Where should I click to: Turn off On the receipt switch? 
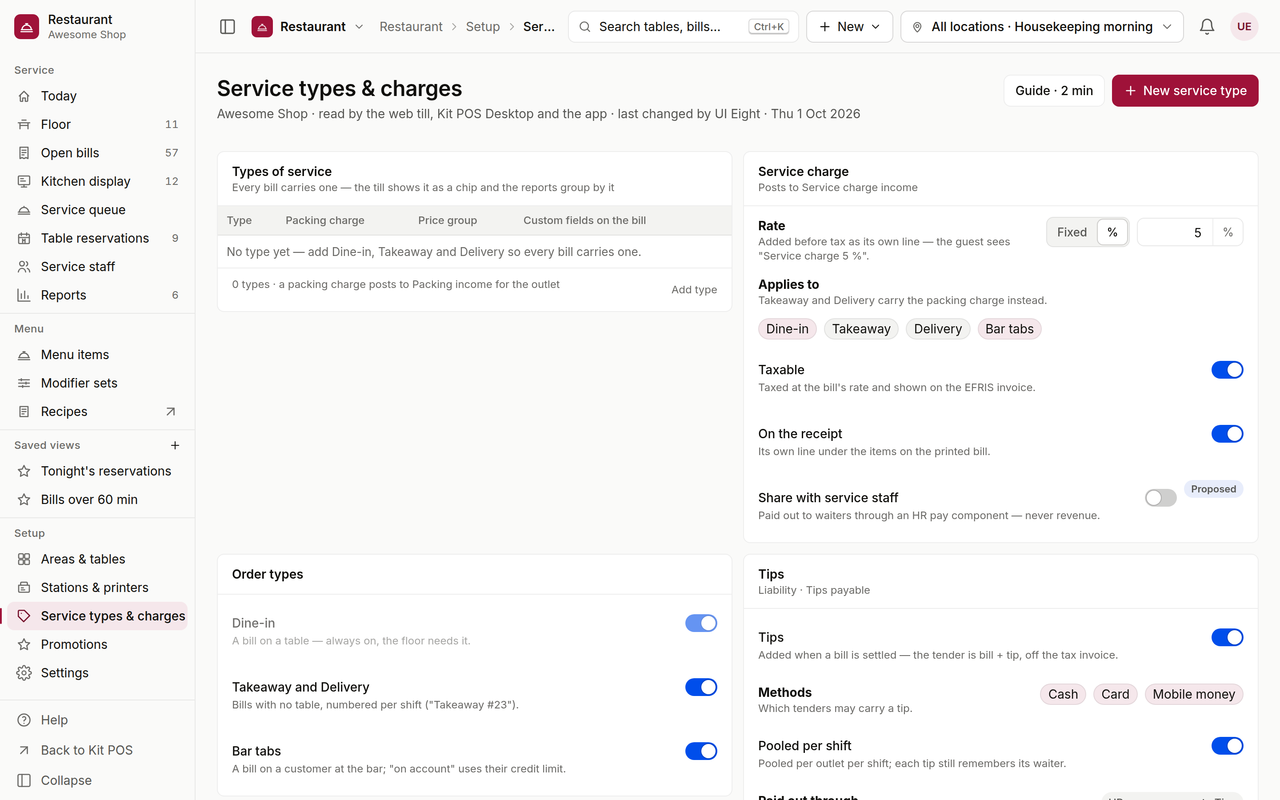pyautogui.click(x=1227, y=434)
